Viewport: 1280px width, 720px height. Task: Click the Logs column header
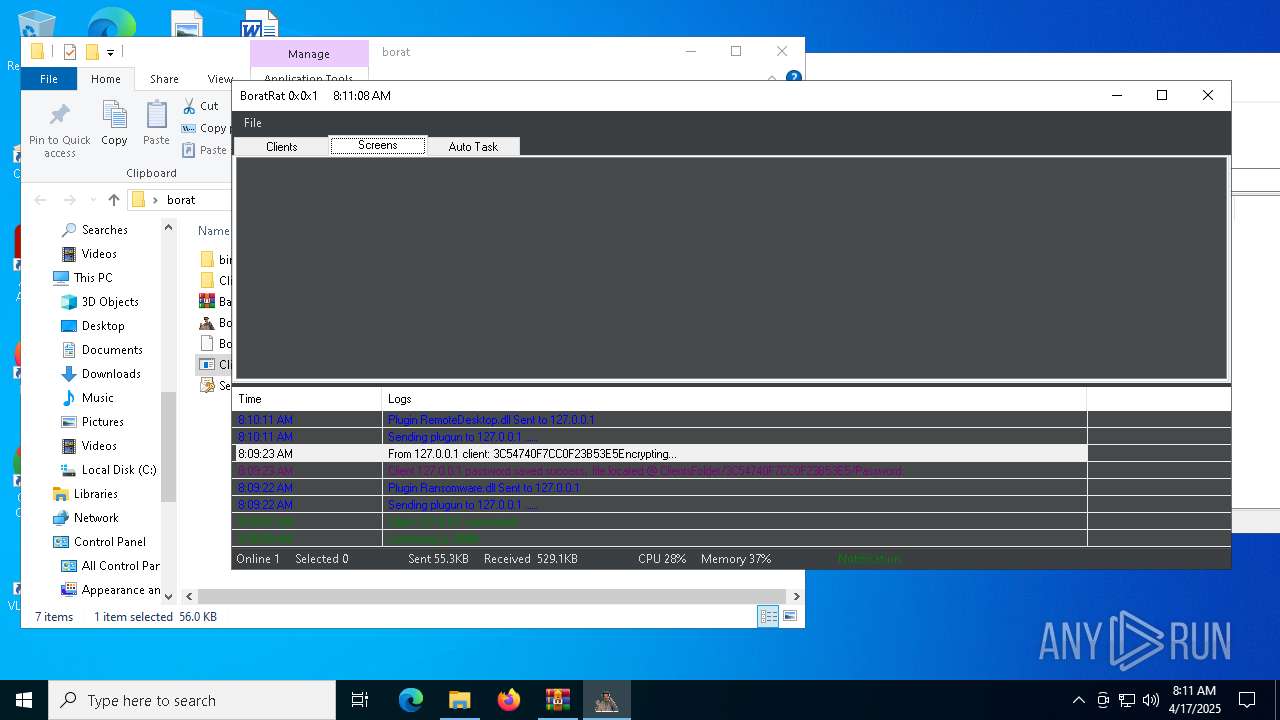pyautogui.click(x=734, y=399)
